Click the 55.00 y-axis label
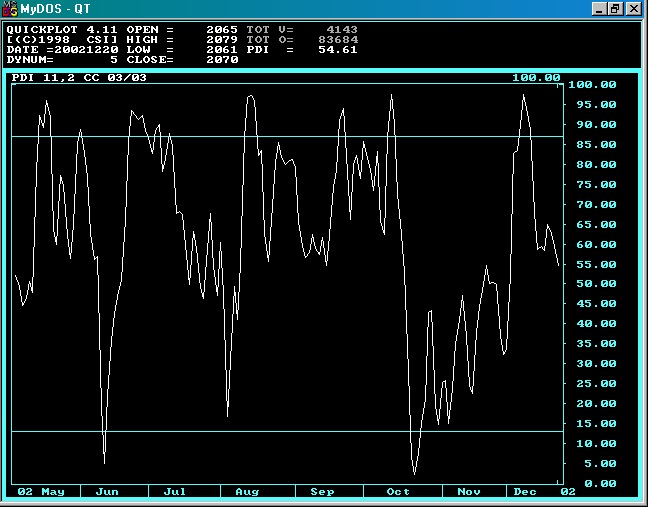 pyautogui.click(x=596, y=264)
